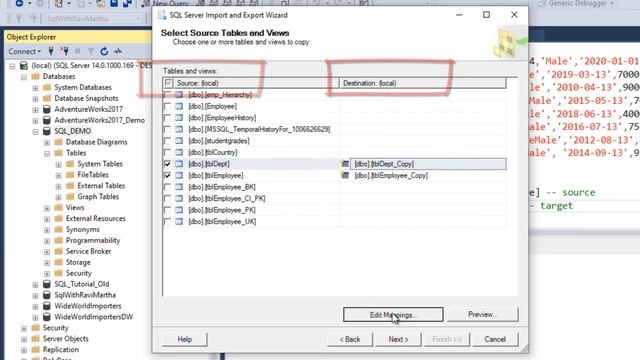Click the folder icon beside Service Broker
The image size is (640, 360).
coord(59,251)
